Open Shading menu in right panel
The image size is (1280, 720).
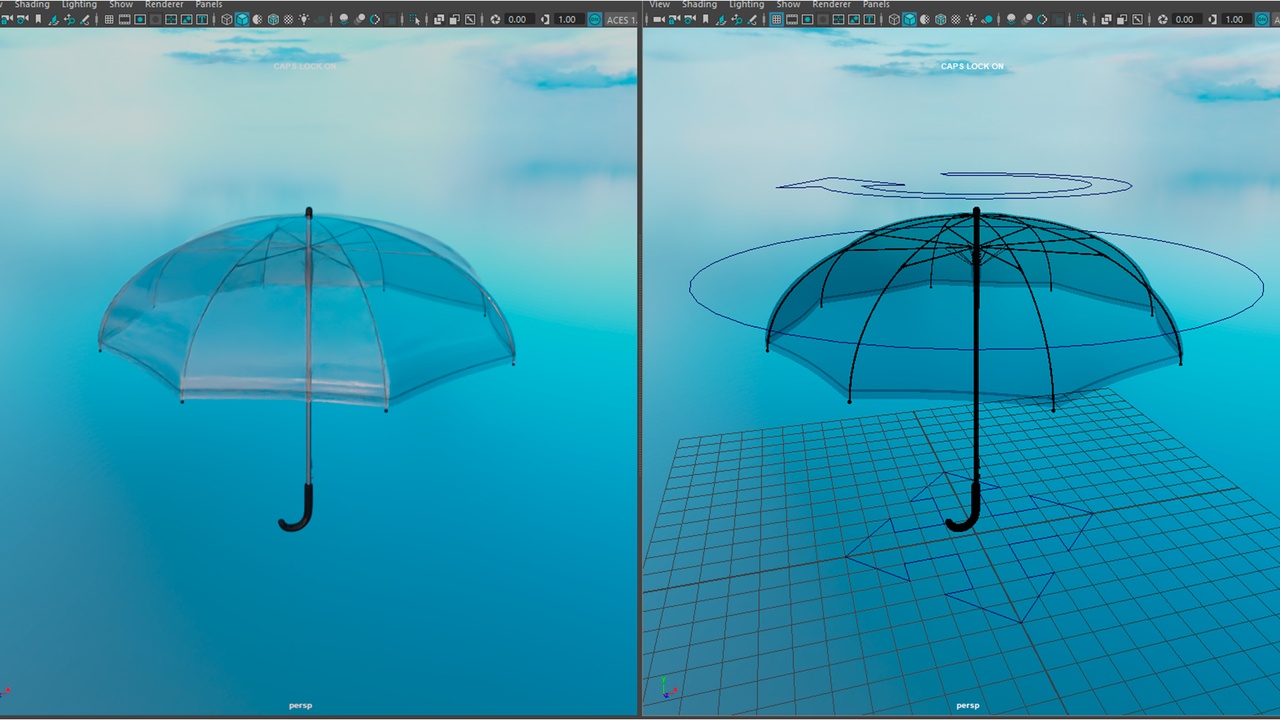click(x=699, y=4)
